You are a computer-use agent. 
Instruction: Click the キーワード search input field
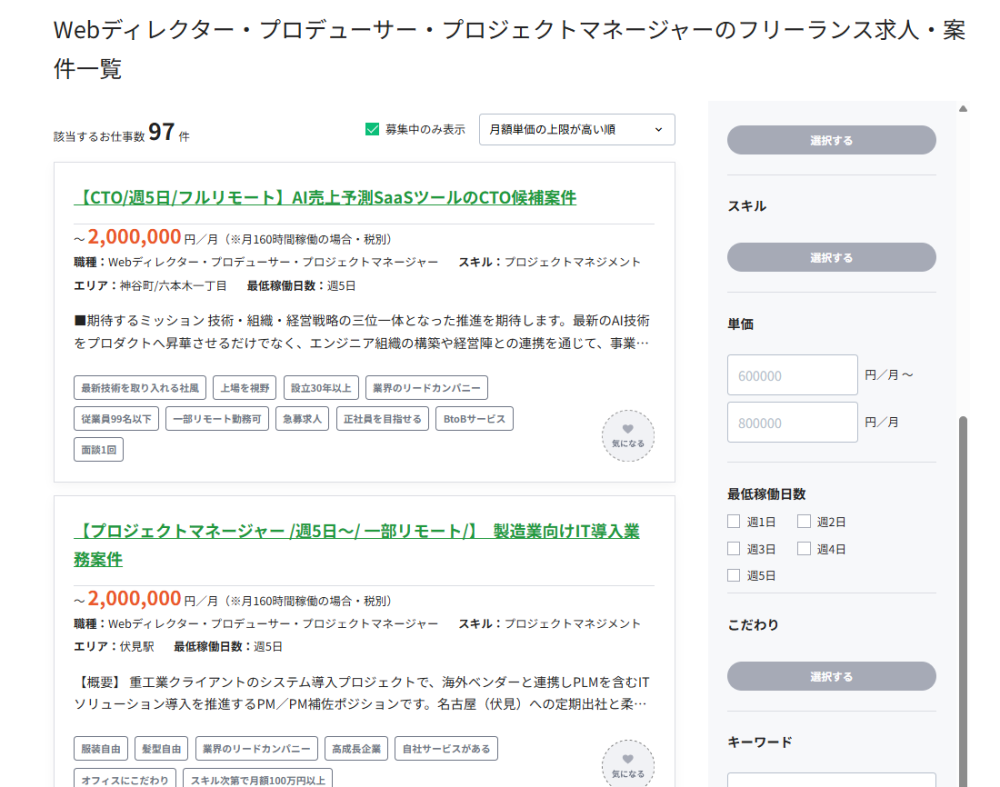[x=831, y=779]
